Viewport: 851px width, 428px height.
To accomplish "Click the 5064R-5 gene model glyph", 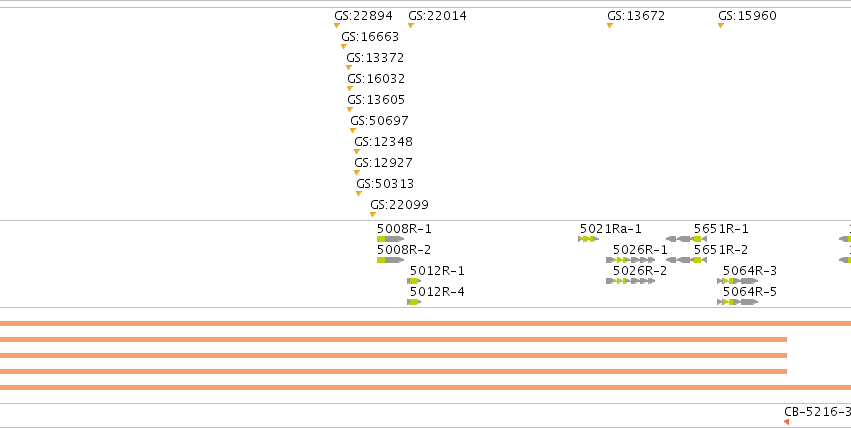I will tap(738, 302).
